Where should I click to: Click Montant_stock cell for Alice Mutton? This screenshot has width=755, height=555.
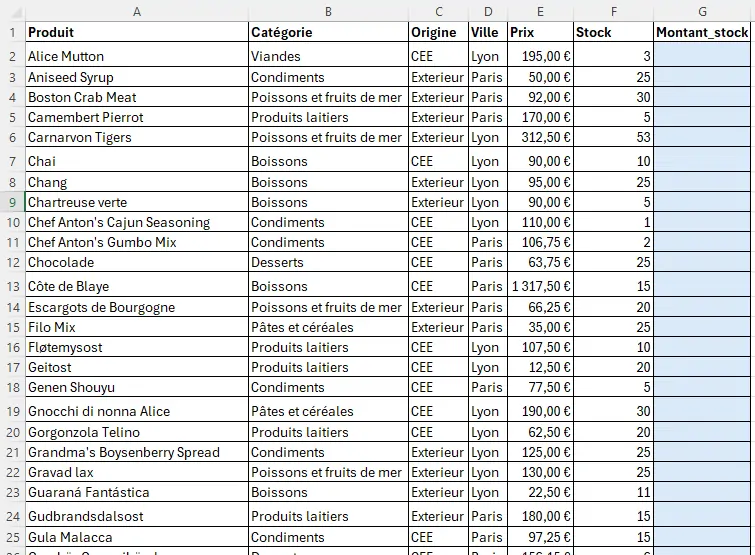pos(703,54)
